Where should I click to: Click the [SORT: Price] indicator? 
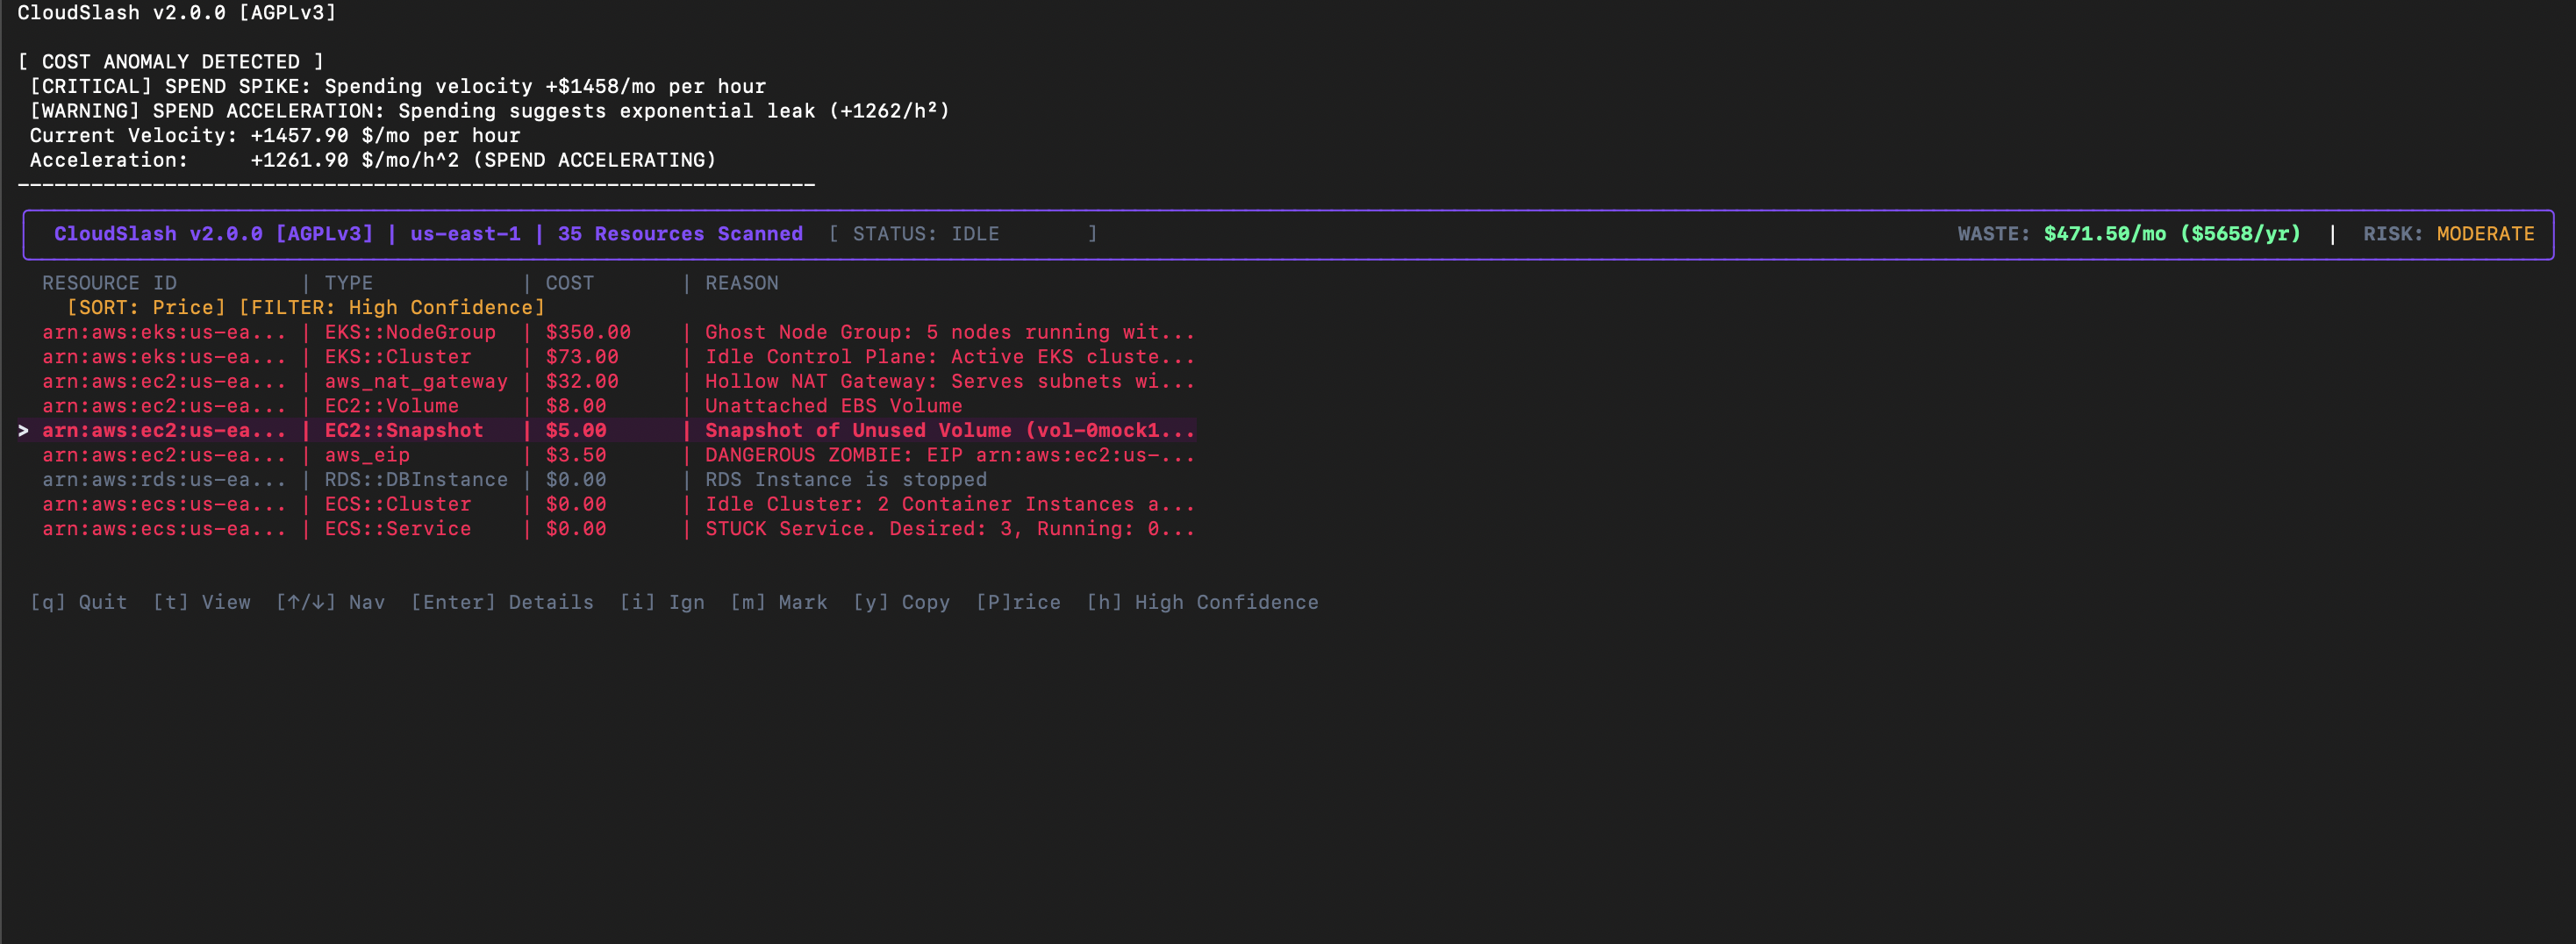(146, 308)
